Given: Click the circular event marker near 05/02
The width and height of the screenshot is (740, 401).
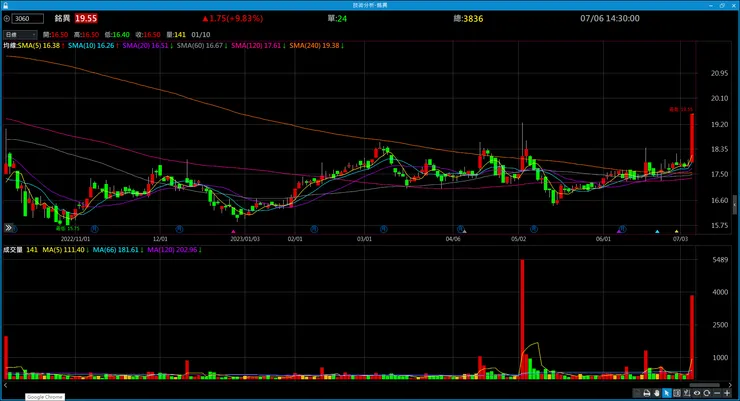Looking at the screenshot, I should coord(534,229).
